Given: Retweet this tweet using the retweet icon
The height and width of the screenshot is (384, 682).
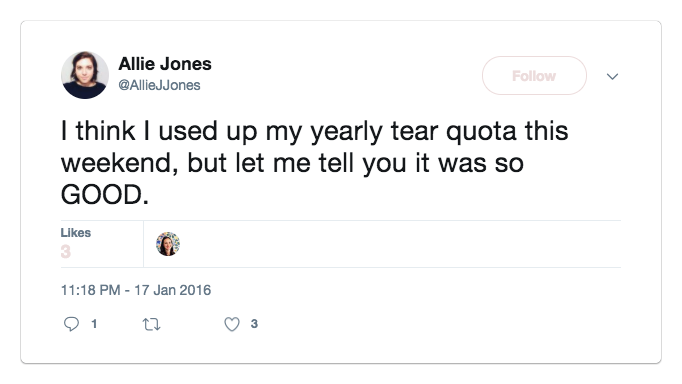Looking at the screenshot, I should [x=151, y=324].
